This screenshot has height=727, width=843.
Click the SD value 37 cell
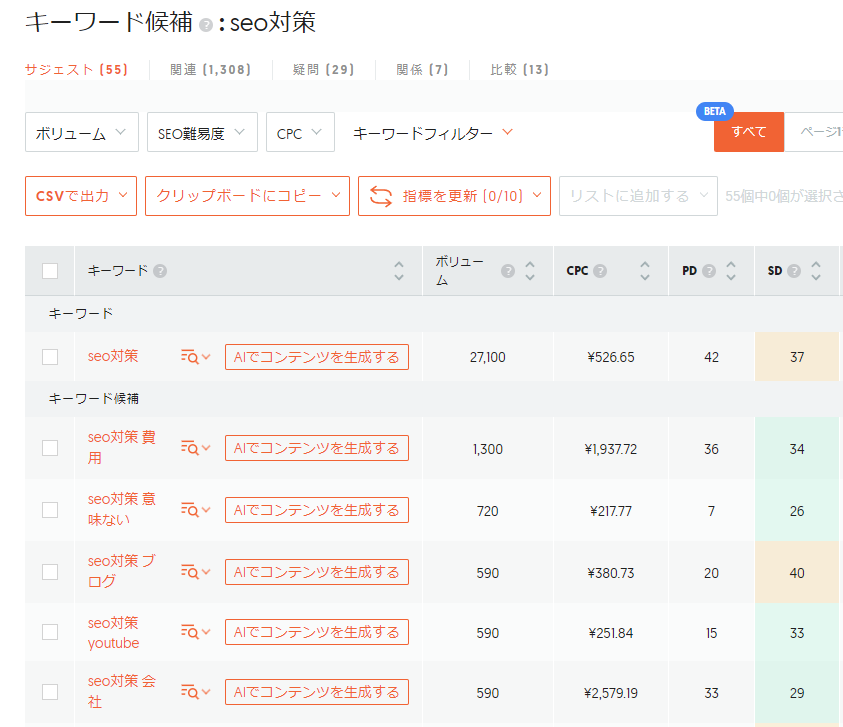[x=797, y=357]
